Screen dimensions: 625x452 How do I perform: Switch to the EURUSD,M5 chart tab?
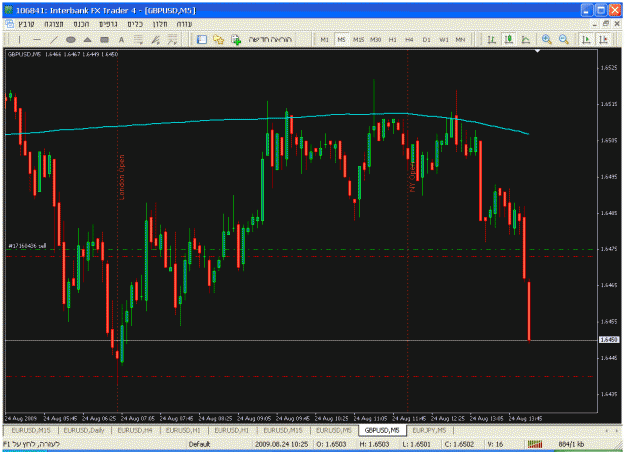pyautogui.click(x=334, y=430)
